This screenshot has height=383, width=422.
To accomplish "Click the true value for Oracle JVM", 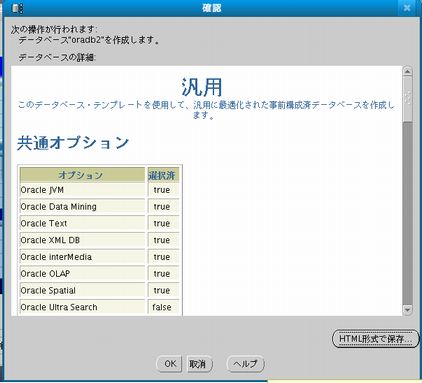I will [163, 190].
